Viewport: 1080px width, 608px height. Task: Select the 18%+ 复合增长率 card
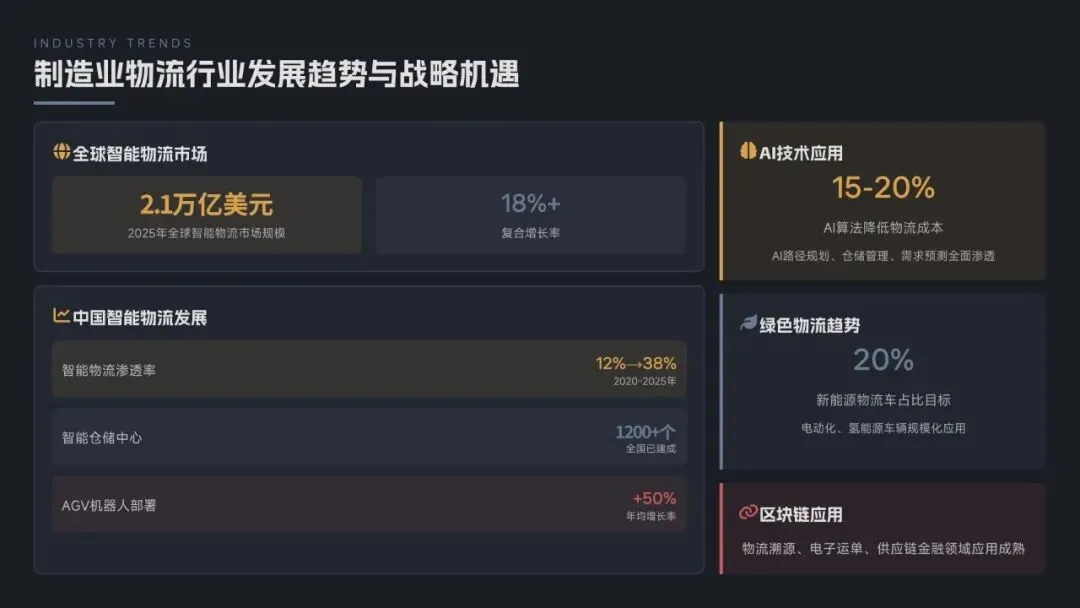[x=530, y=215]
